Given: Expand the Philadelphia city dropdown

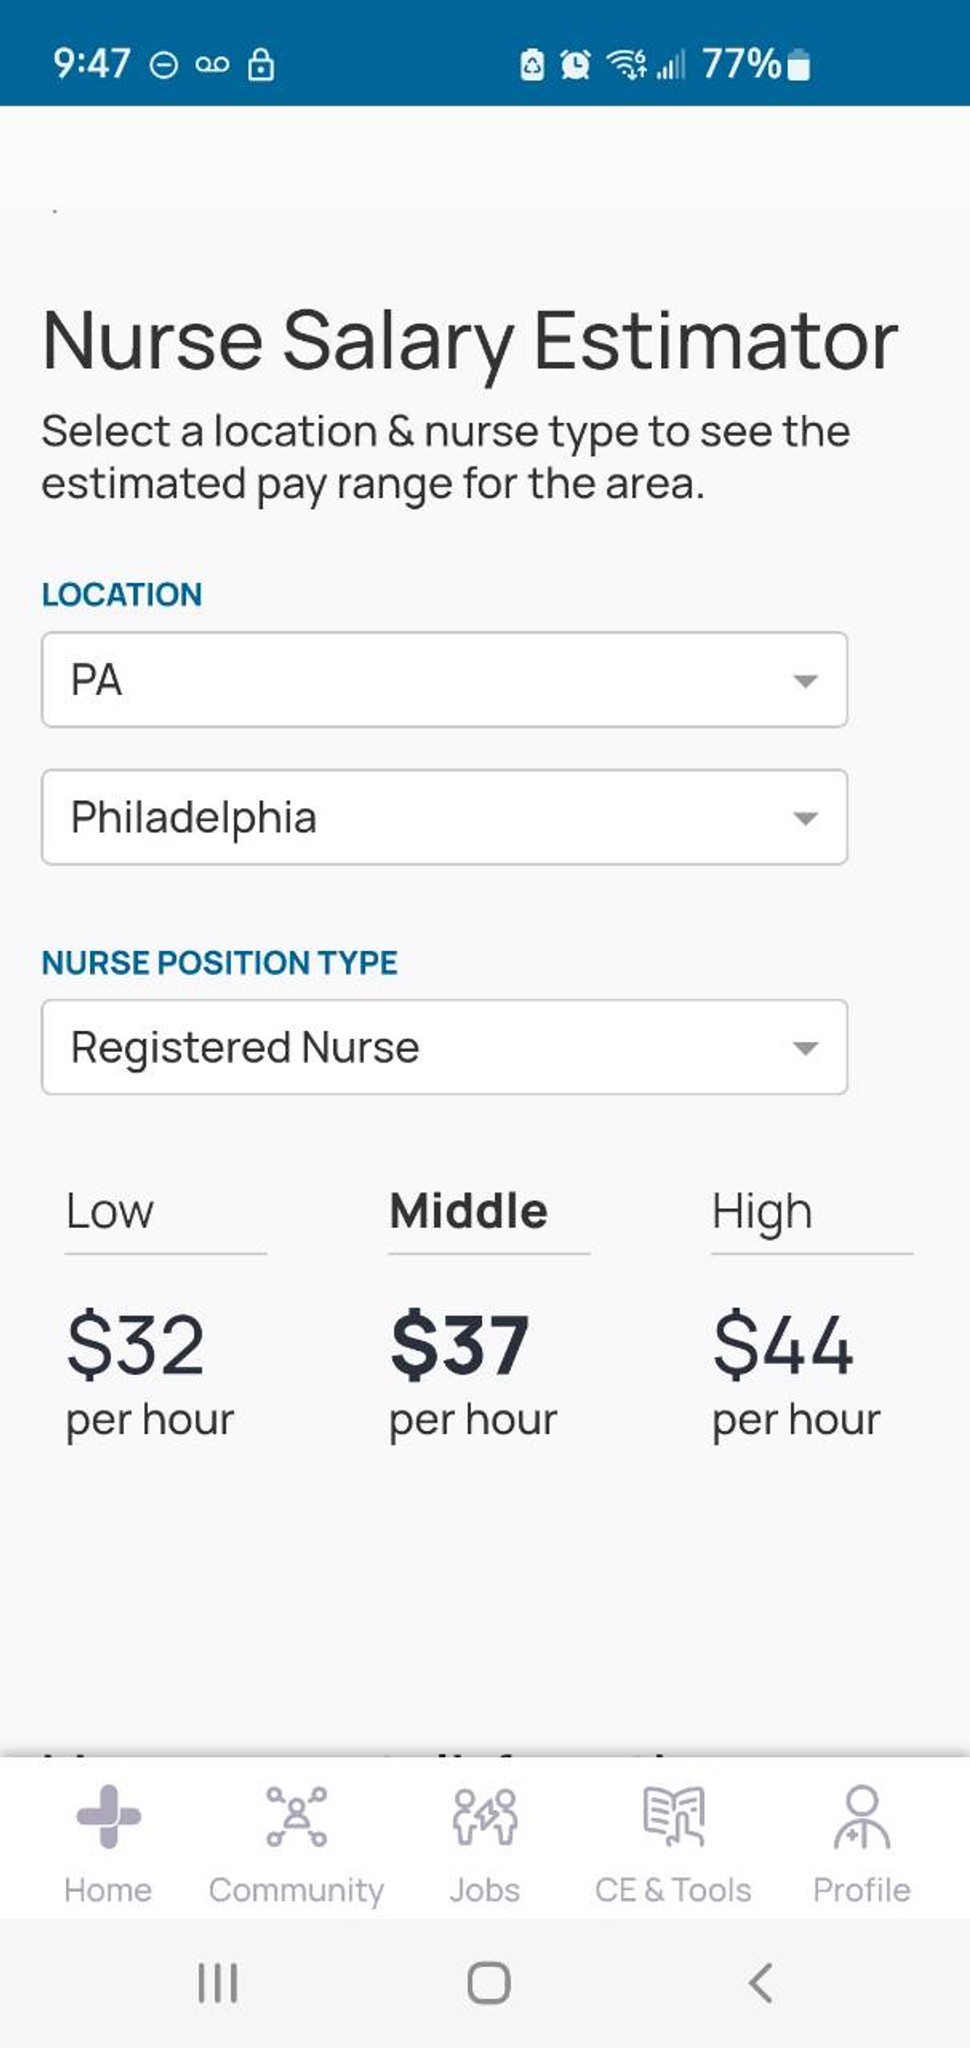Looking at the screenshot, I should [x=444, y=817].
